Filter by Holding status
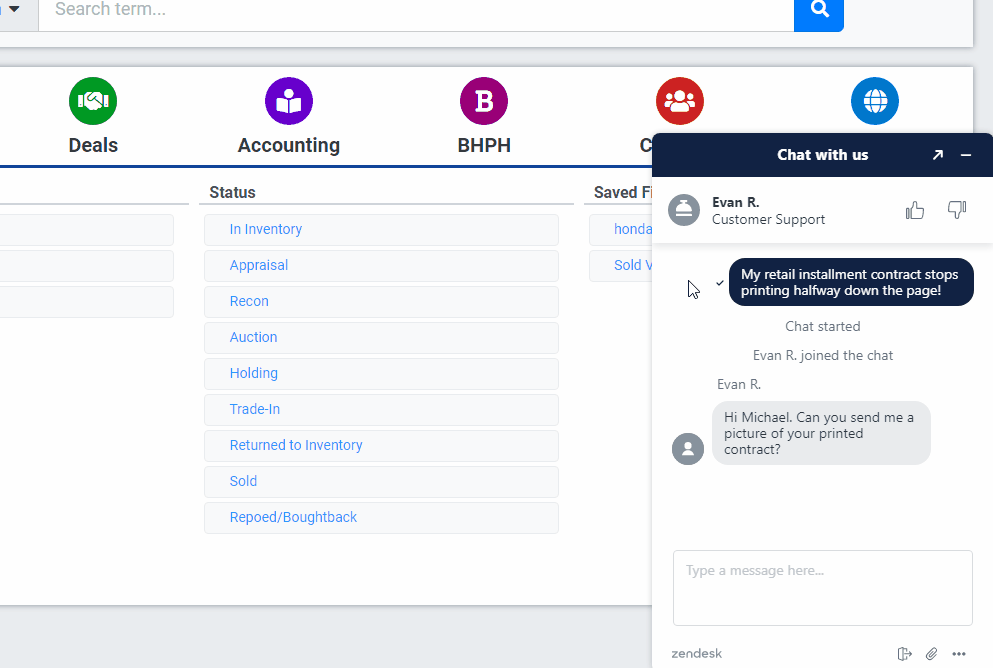 381,374
